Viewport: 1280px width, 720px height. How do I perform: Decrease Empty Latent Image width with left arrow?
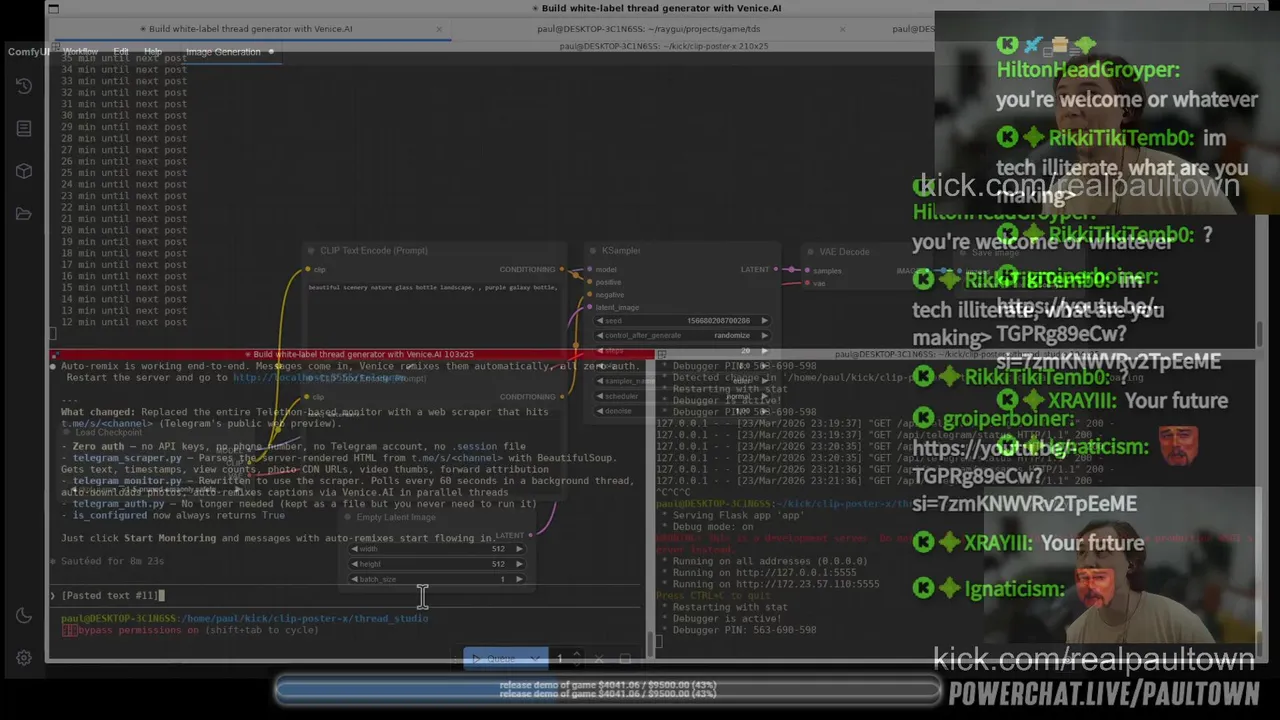[x=353, y=549]
